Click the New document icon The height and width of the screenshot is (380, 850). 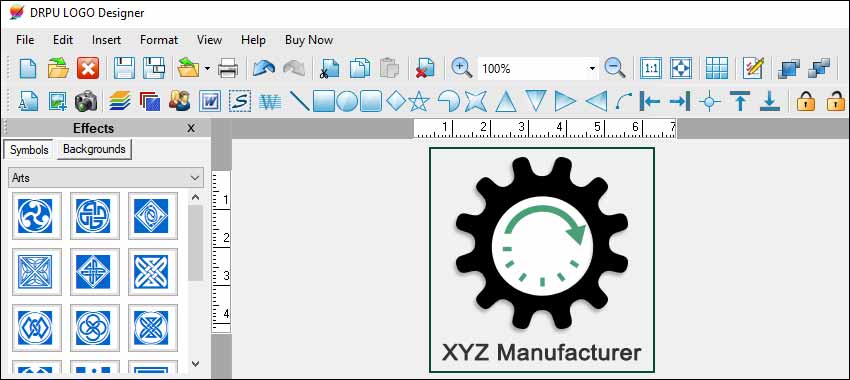pyautogui.click(x=28, y=69)
